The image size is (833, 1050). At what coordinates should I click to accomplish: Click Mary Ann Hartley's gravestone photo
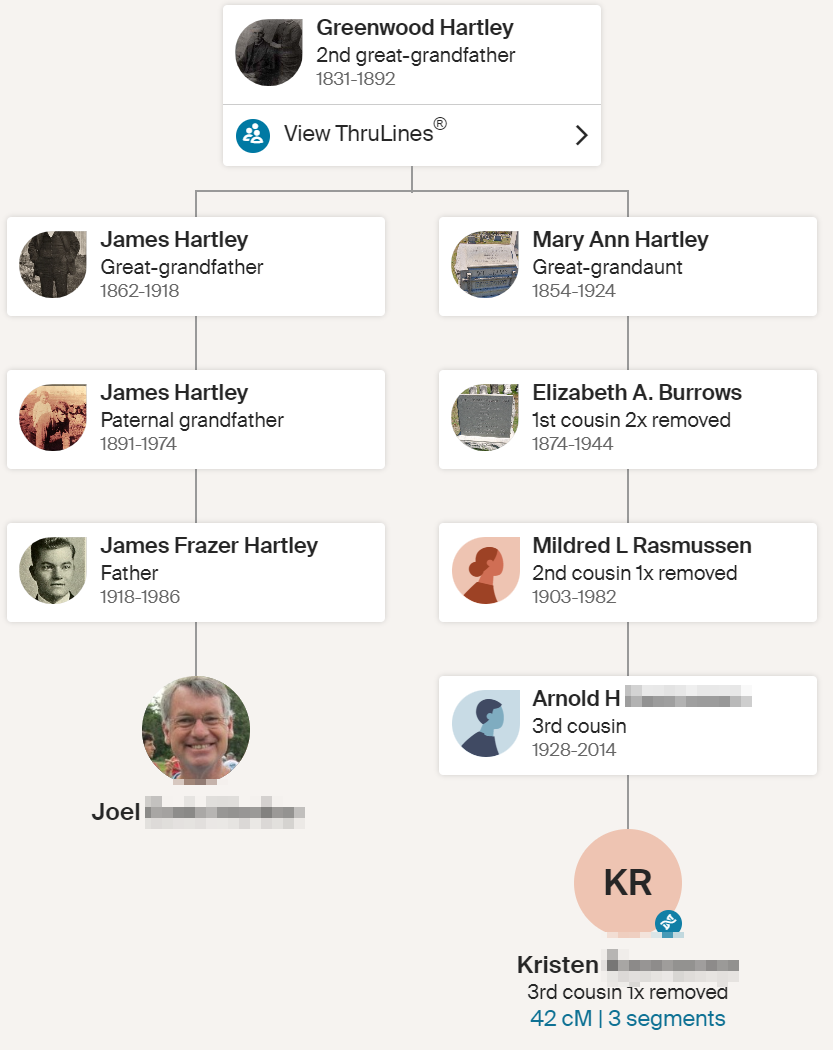point(485,265)
